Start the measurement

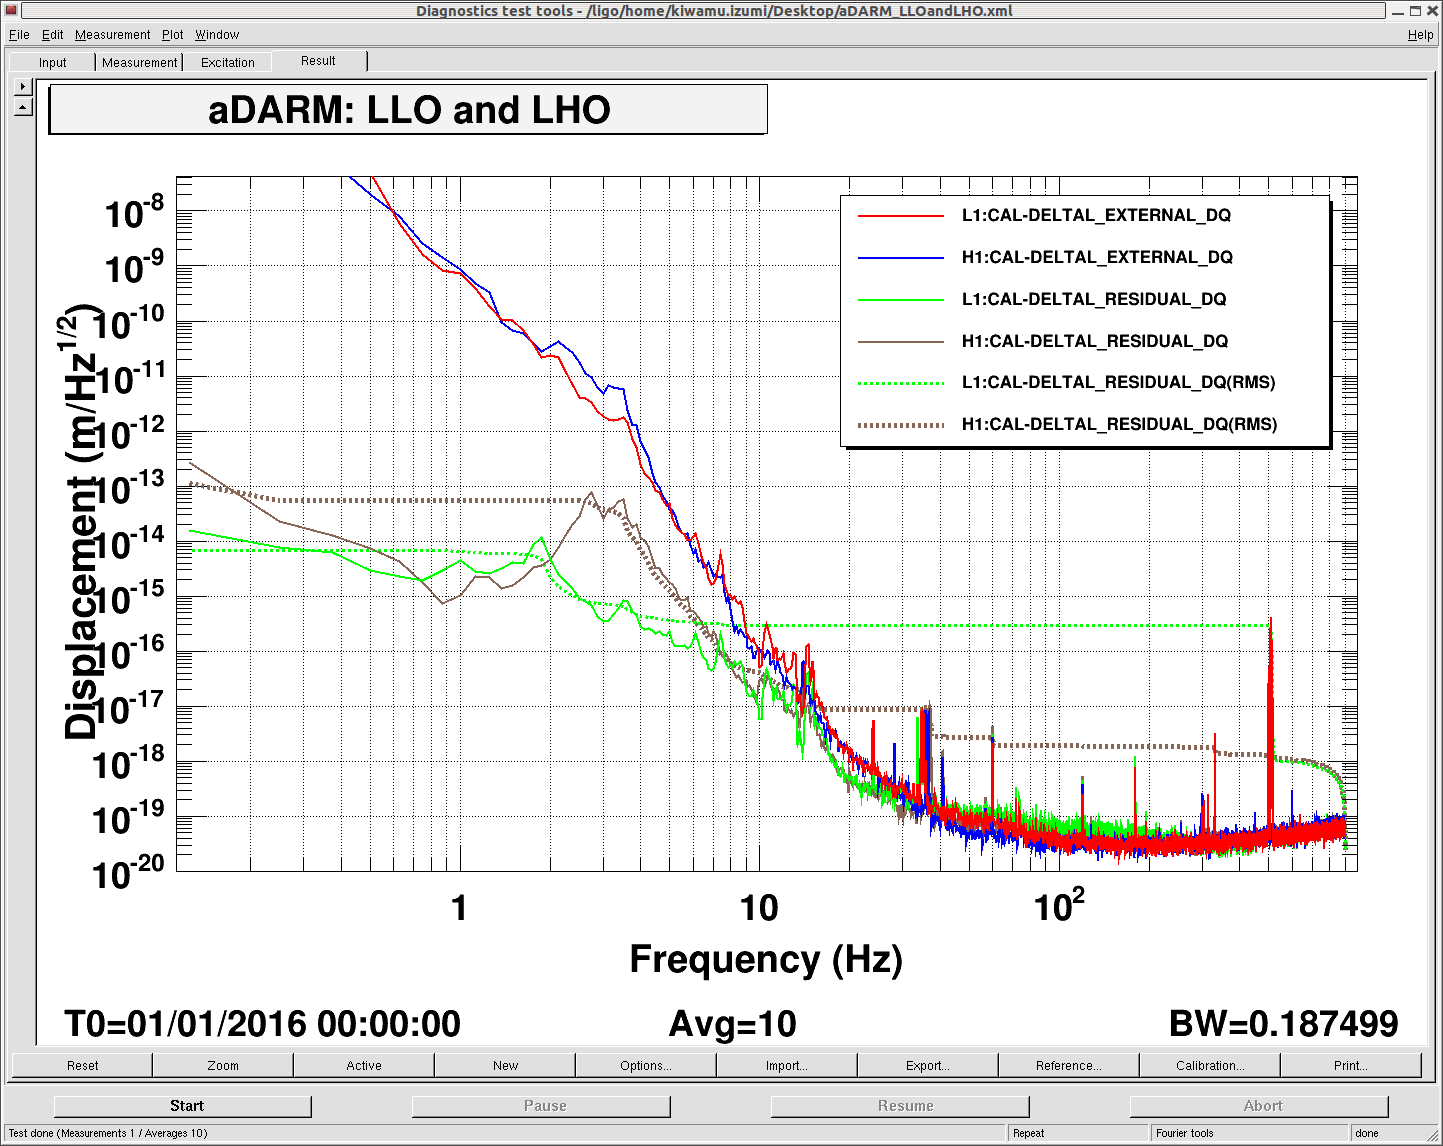pos(183,1105)
